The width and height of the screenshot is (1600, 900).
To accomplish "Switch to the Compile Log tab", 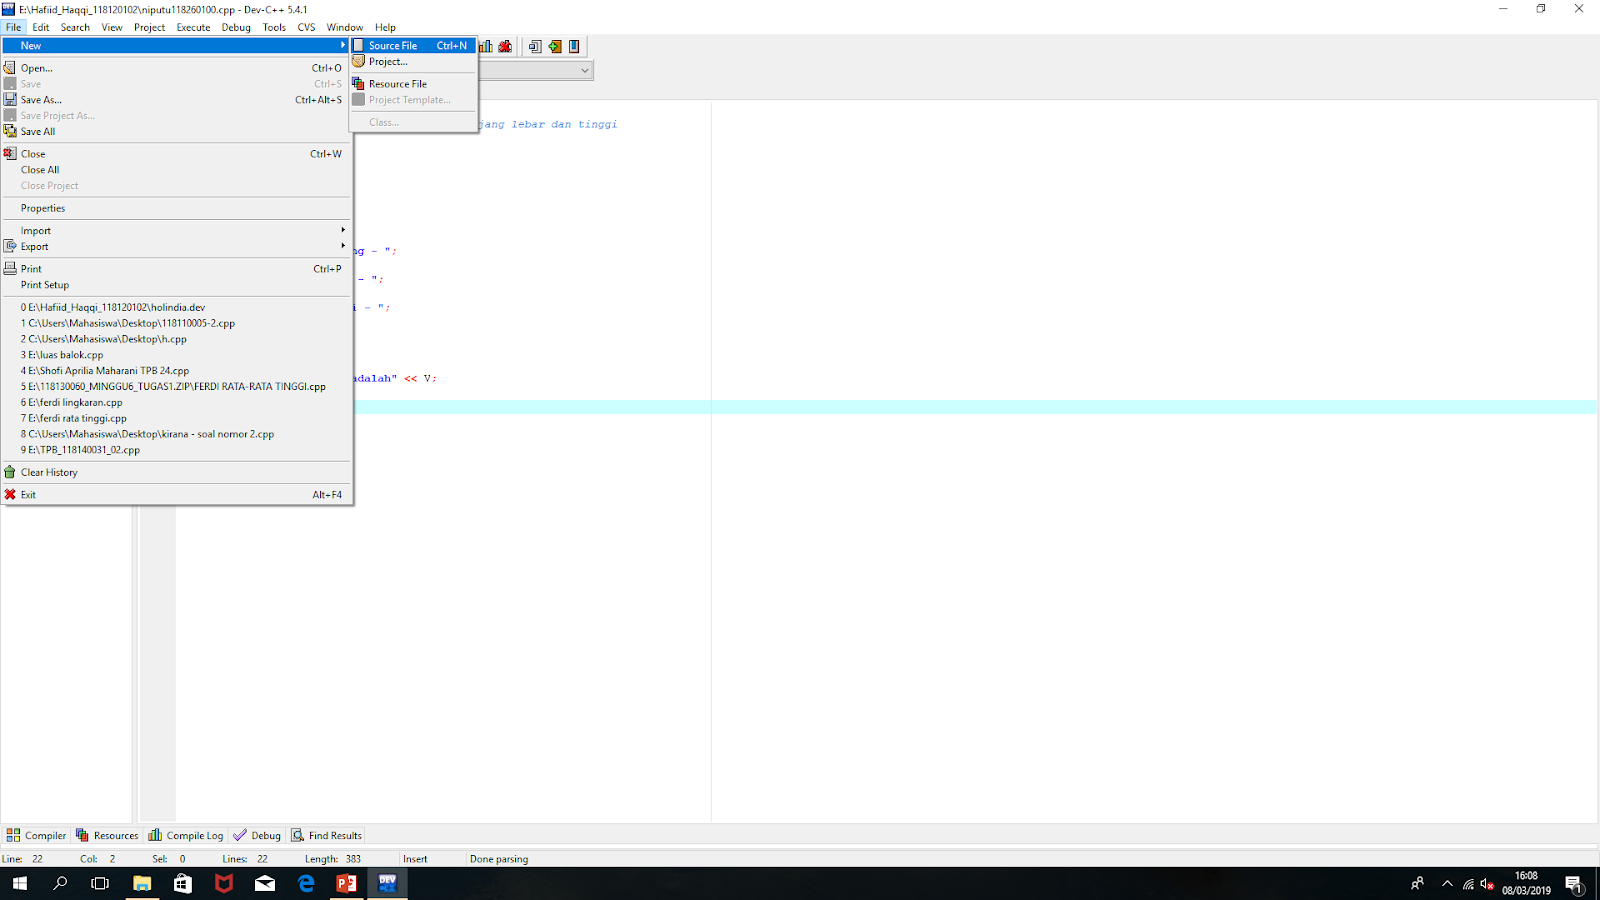I will click(x=186, y=835).
